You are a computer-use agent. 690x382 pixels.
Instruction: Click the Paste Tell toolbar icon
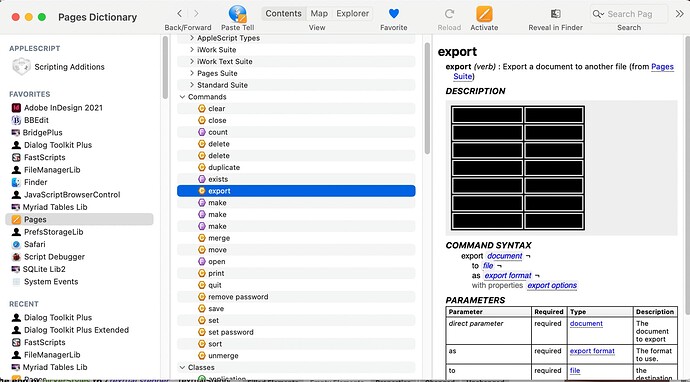click(x=238, y=14)
